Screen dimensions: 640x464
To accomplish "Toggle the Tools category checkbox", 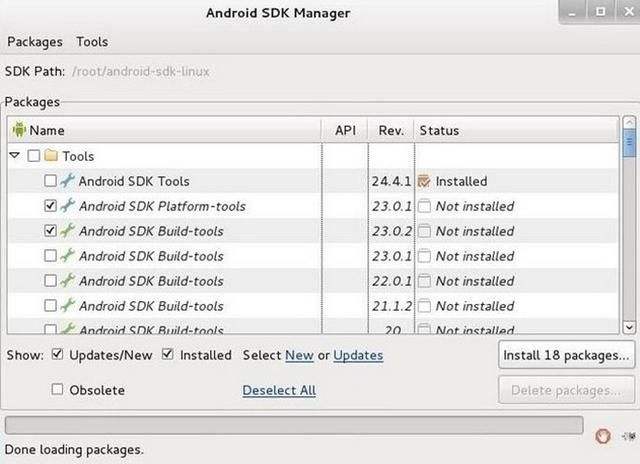I will (x=33, y=155).
